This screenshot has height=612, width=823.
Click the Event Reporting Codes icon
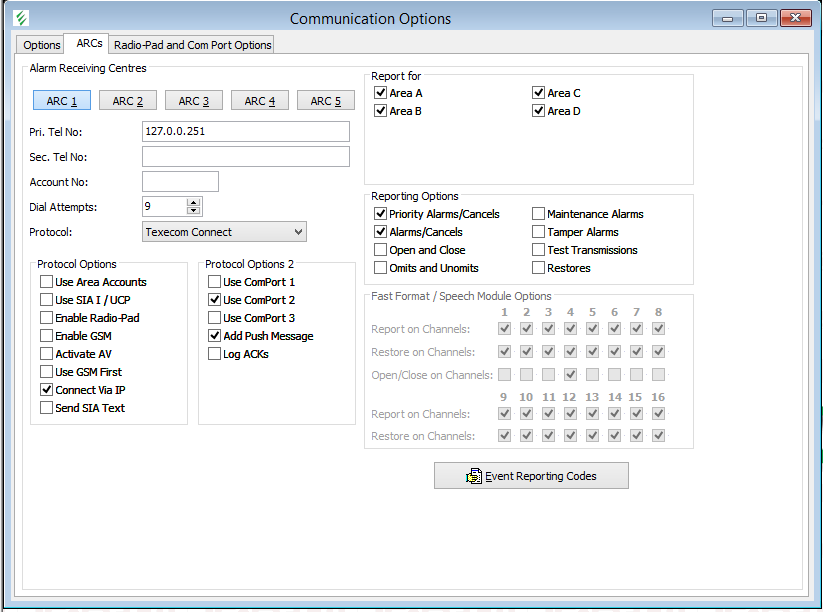point(474,476)
